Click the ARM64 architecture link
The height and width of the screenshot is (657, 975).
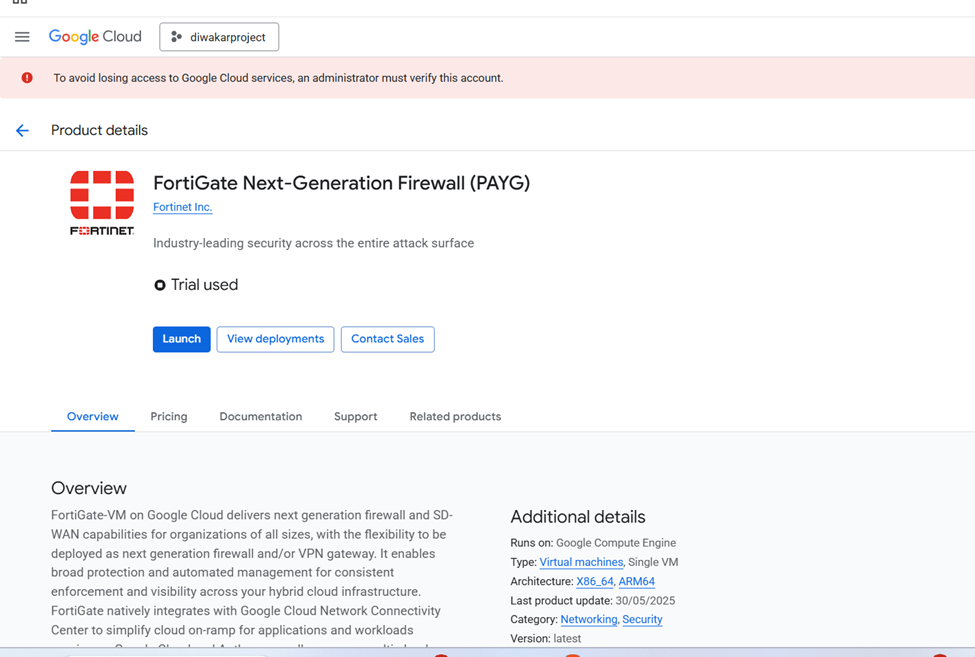pyautogui.click(x=637, y=582)
